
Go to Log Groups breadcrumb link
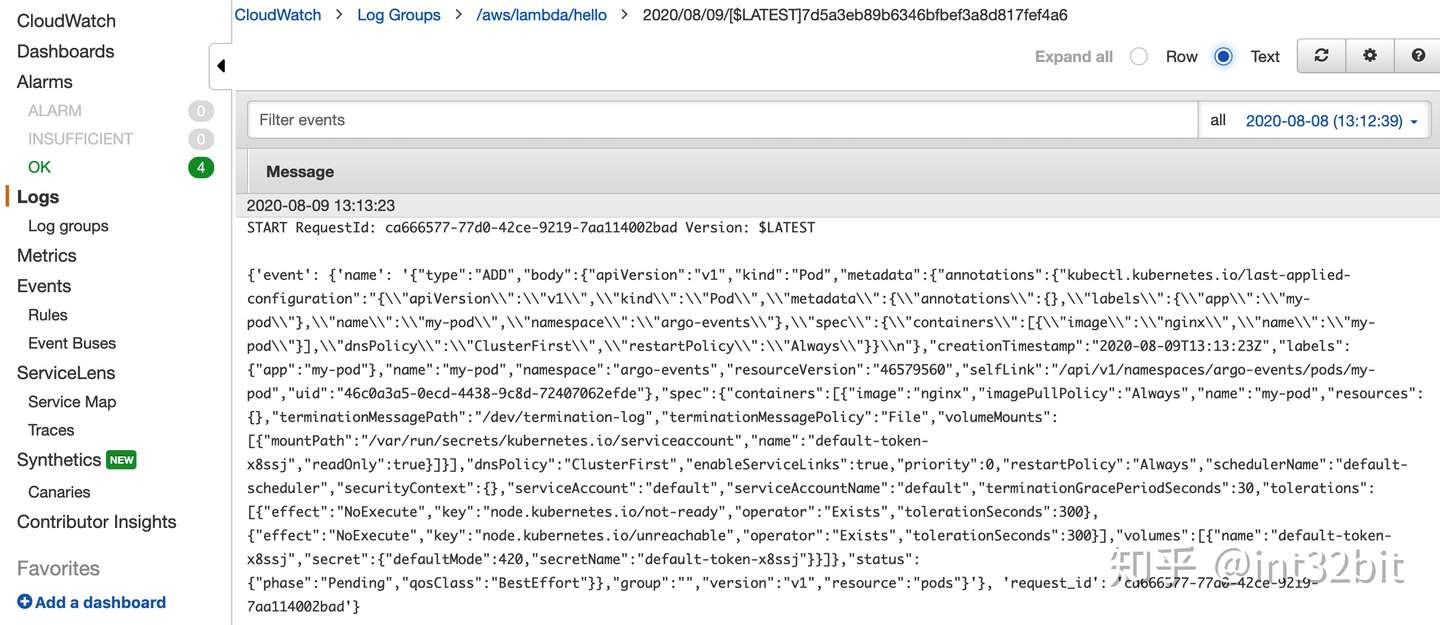pos(399,15)
